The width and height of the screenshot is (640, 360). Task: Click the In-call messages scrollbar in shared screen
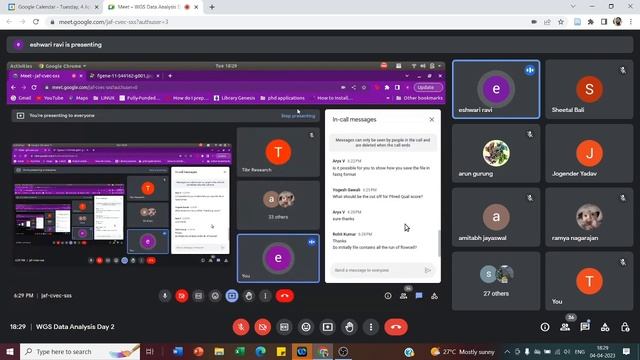pyautogui.click(x=439, y=243)
